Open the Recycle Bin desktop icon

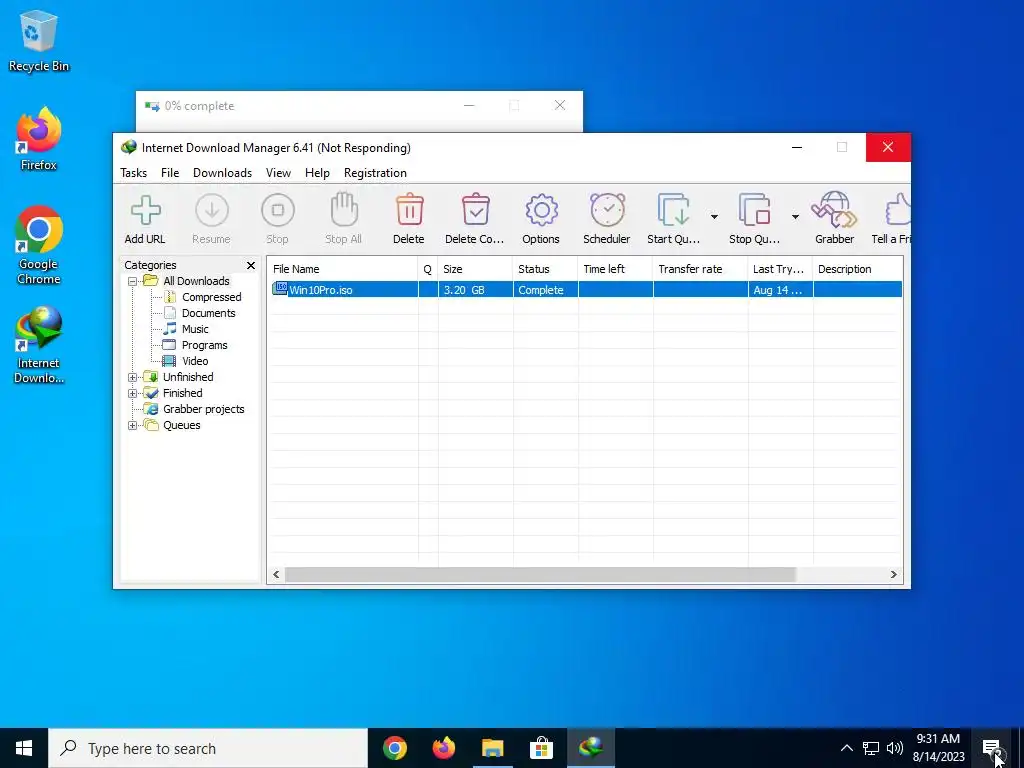39,41
